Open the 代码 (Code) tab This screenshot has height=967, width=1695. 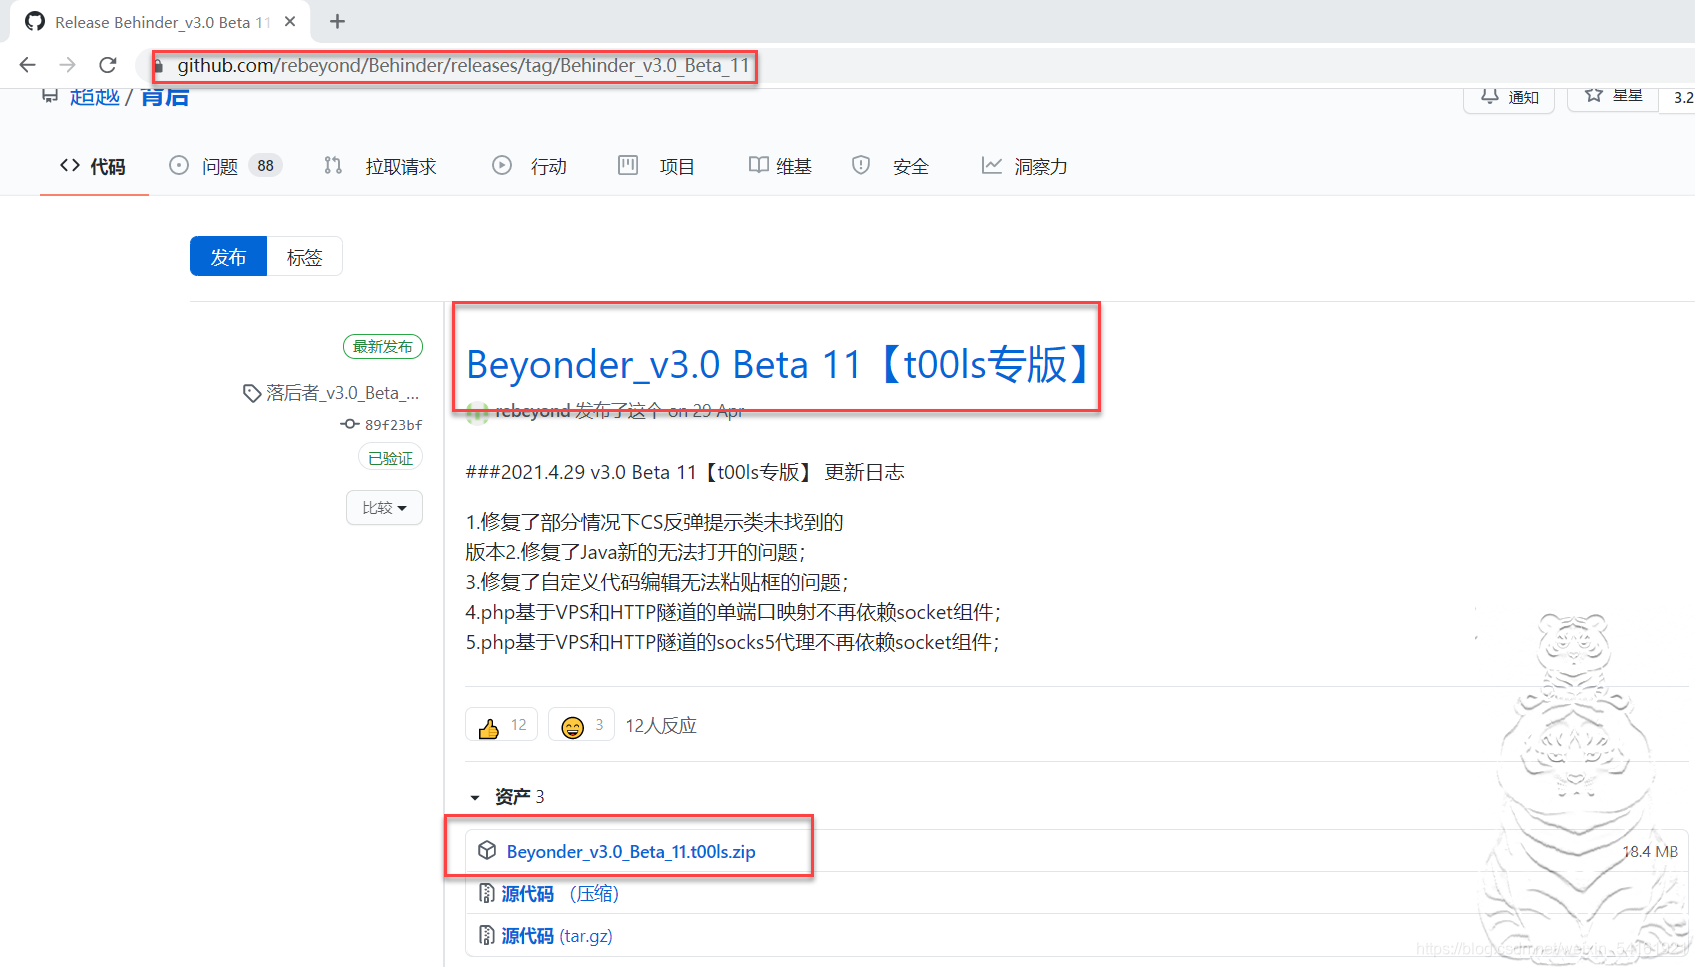click(x=93, y=166)
